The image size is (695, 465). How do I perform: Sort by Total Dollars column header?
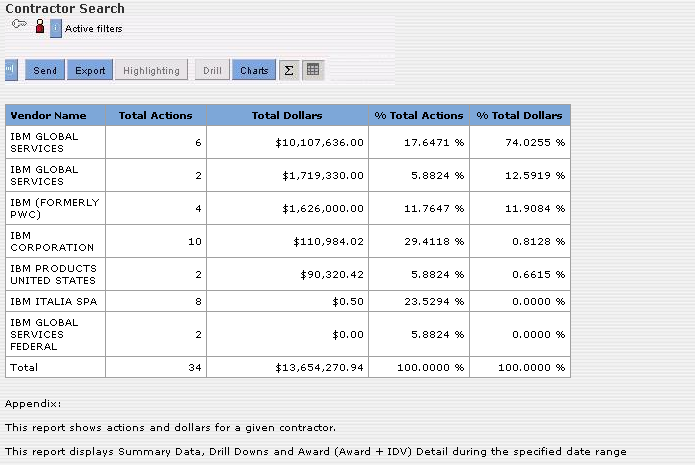pos(287,115)
